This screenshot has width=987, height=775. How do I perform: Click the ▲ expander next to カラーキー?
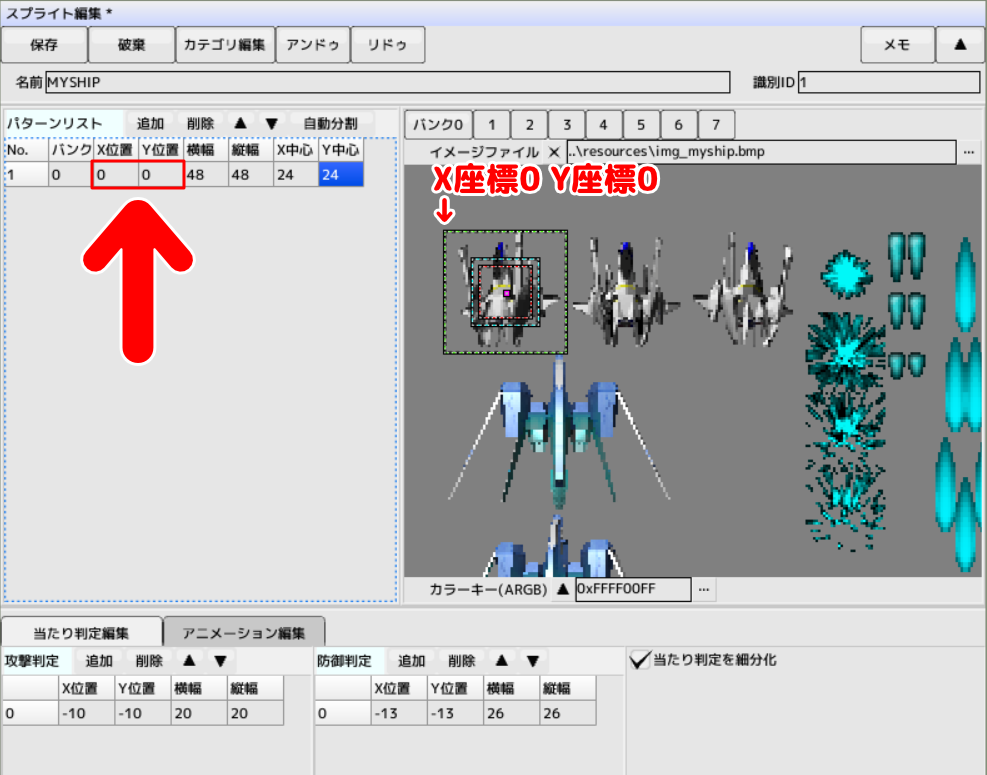[563, 589]
